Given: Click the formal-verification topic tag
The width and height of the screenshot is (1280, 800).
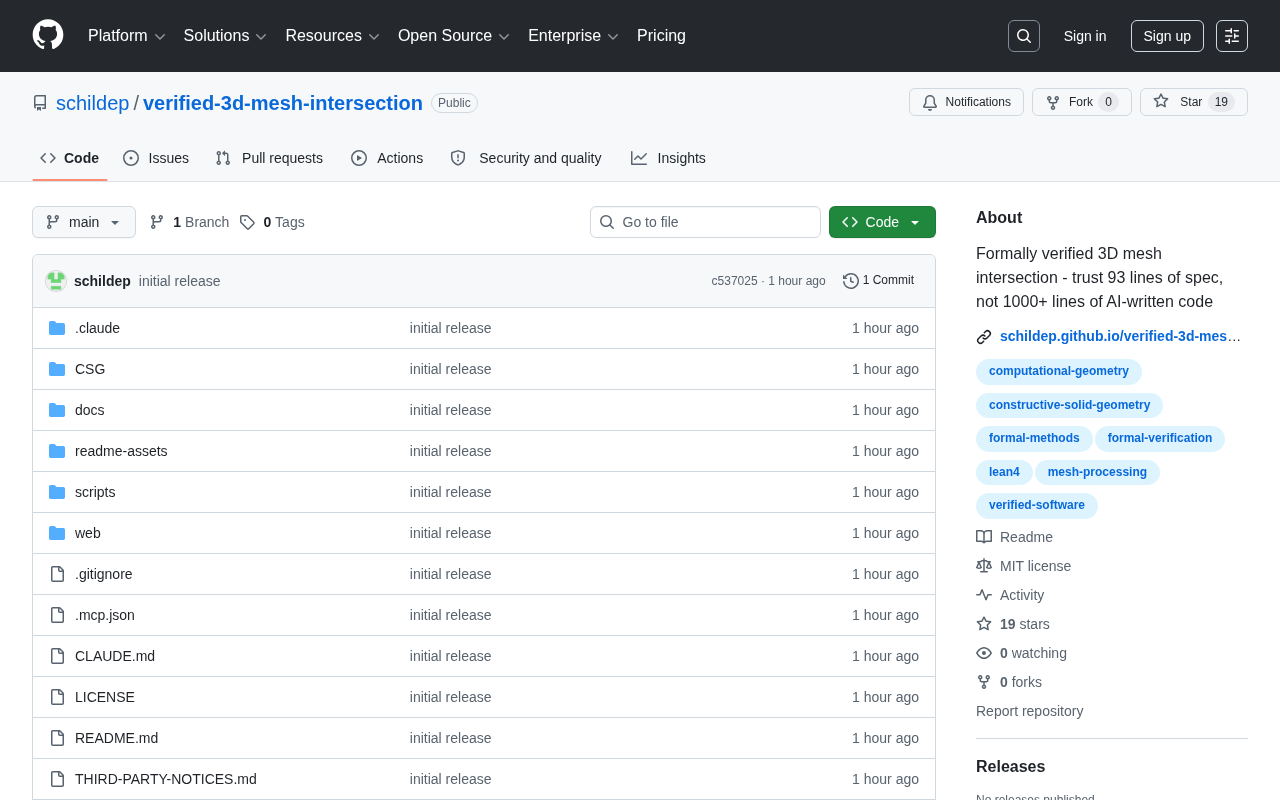Looking at the screenshot, I should 1160,439.
